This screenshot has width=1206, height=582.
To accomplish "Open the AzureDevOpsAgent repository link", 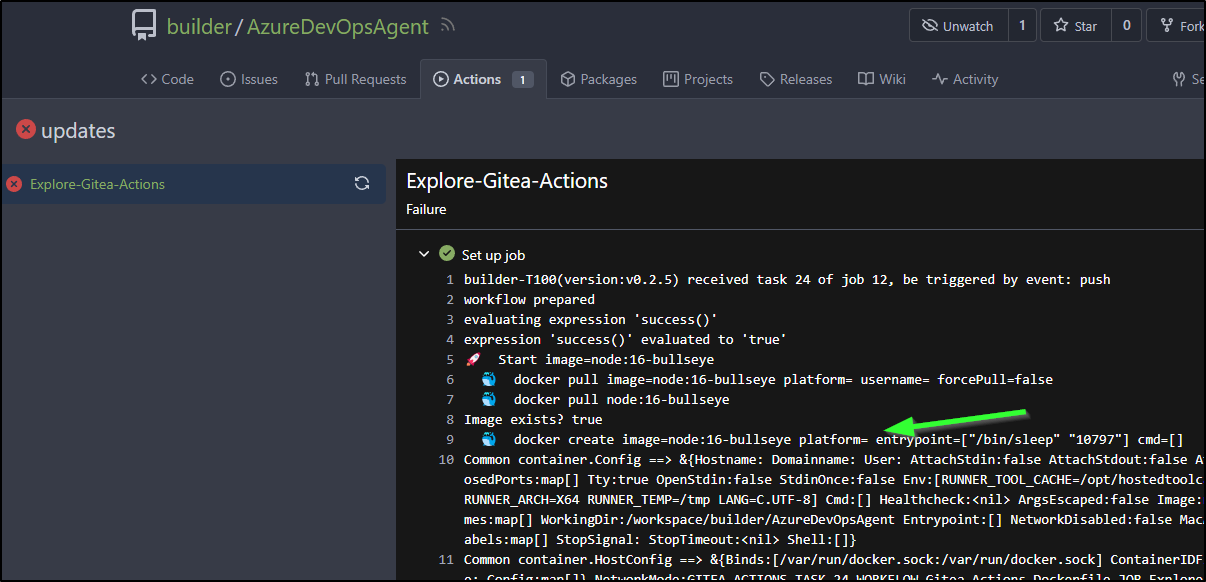I will pos(336,27).
